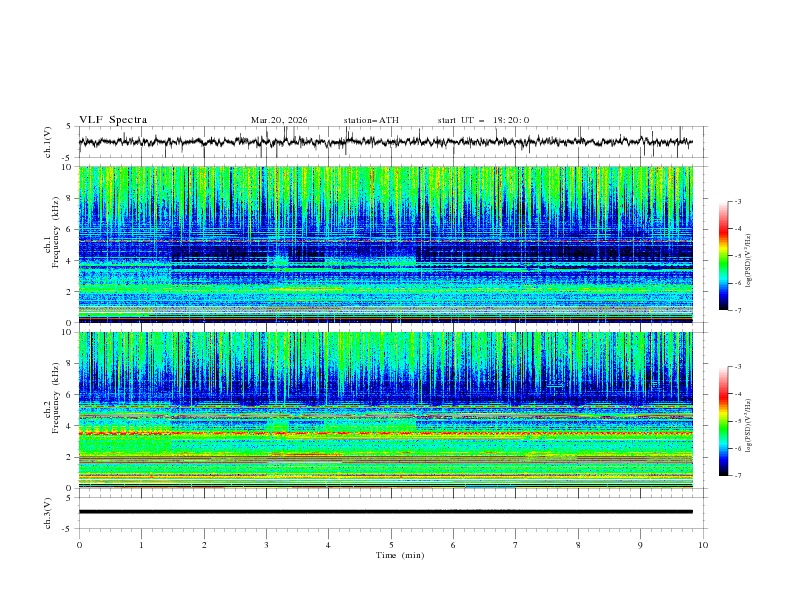The image size is (792, 612).
Task: Click the time axis tick label "10"
Action: point(703,545)
